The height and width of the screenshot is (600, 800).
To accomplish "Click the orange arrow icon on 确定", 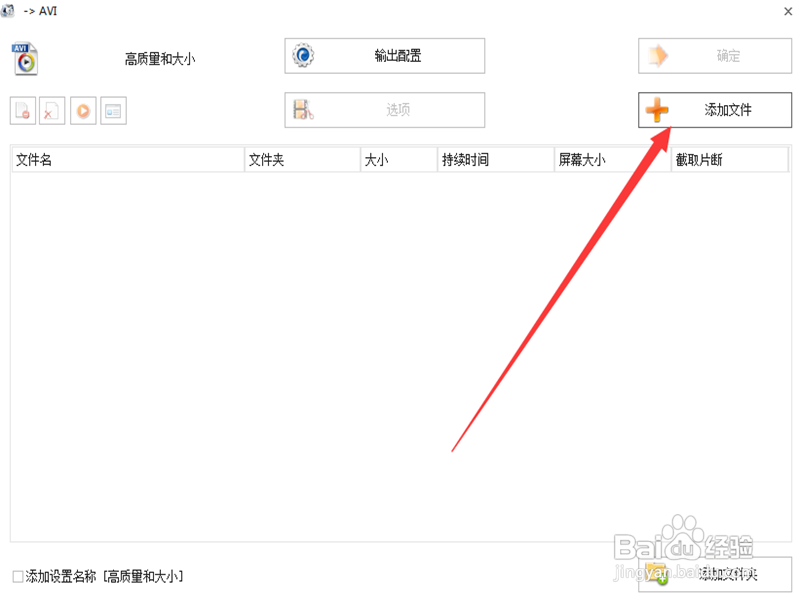I will [660, 55].
